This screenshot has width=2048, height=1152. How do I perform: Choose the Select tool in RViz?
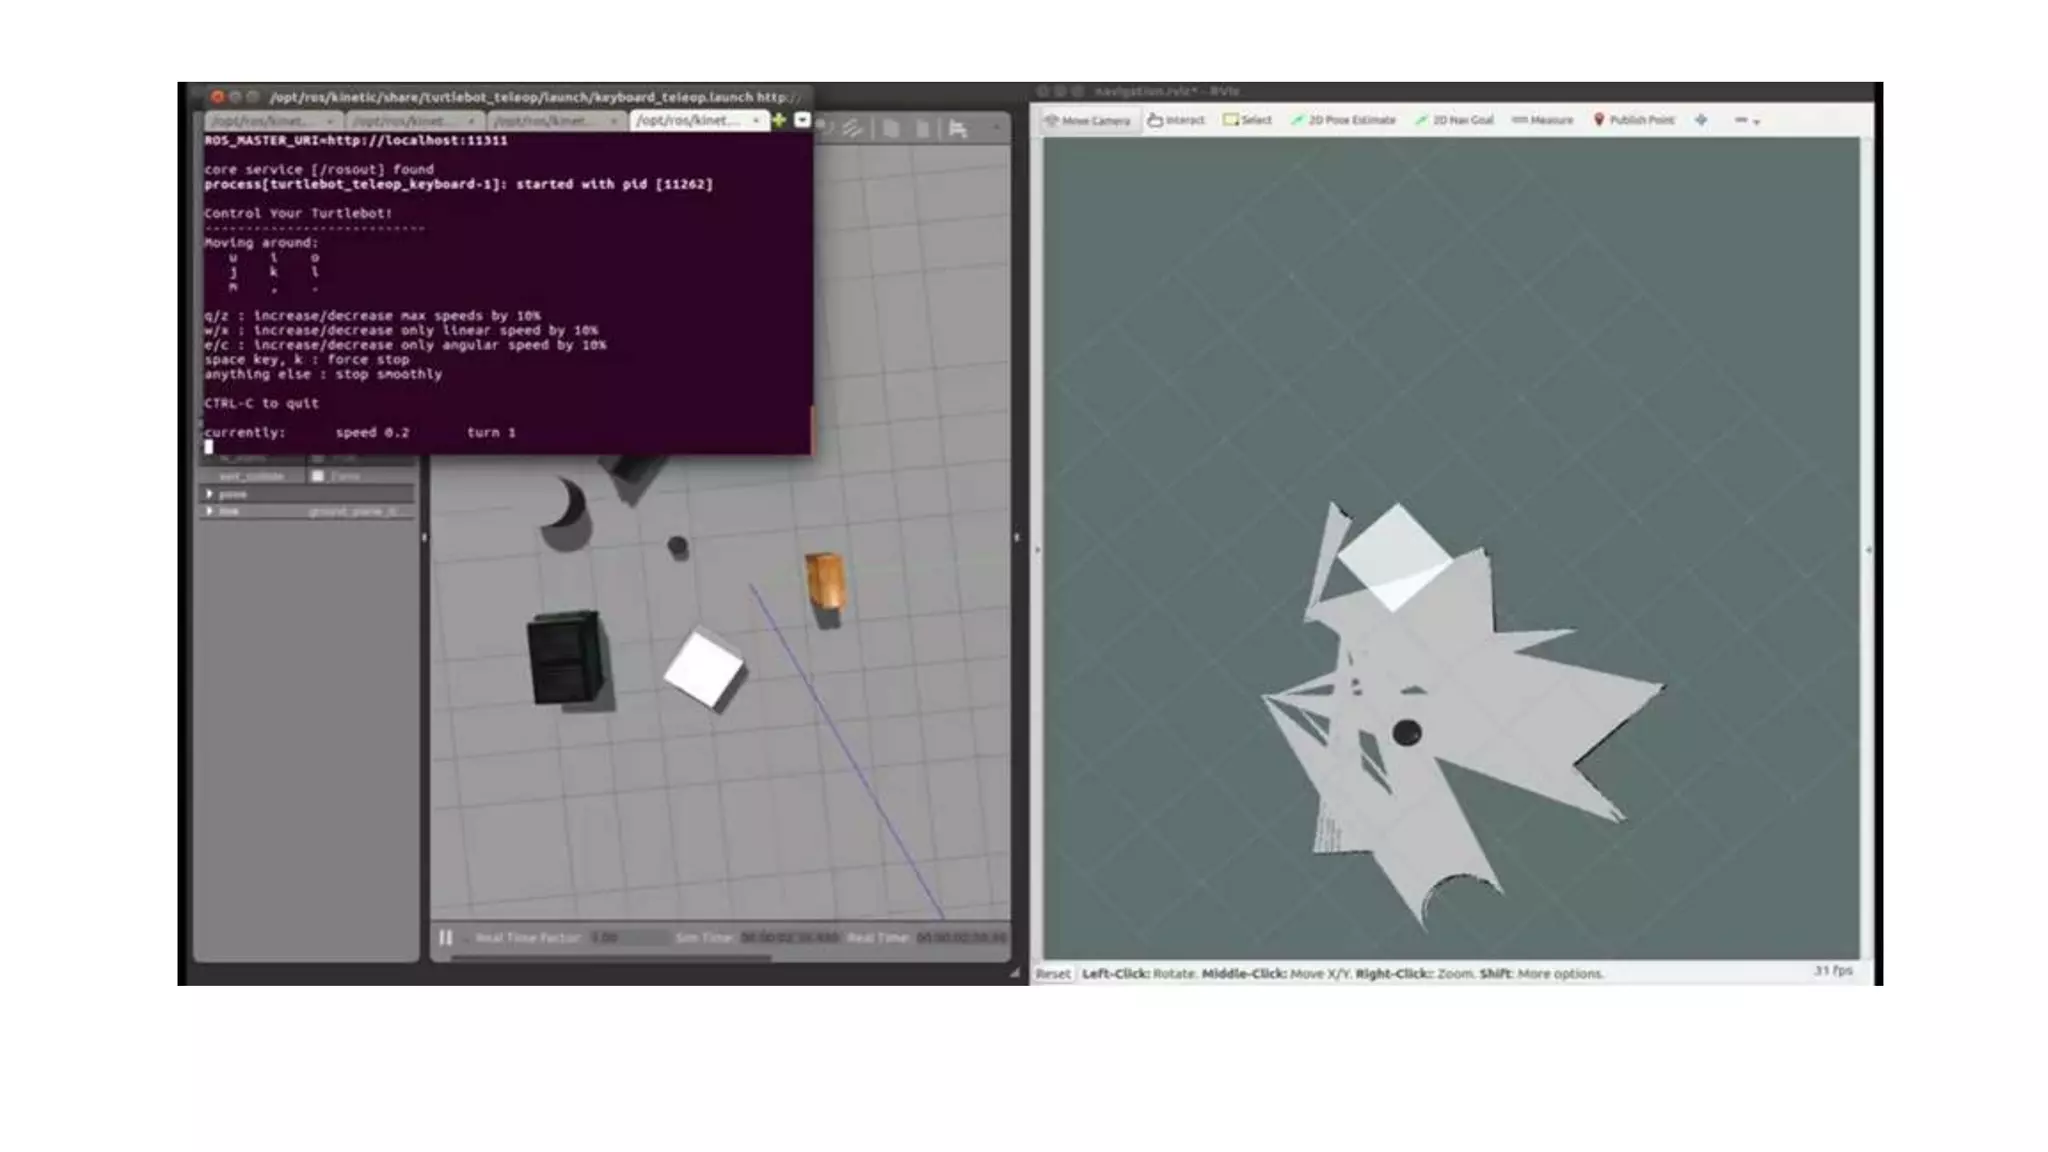point(1247,120)
